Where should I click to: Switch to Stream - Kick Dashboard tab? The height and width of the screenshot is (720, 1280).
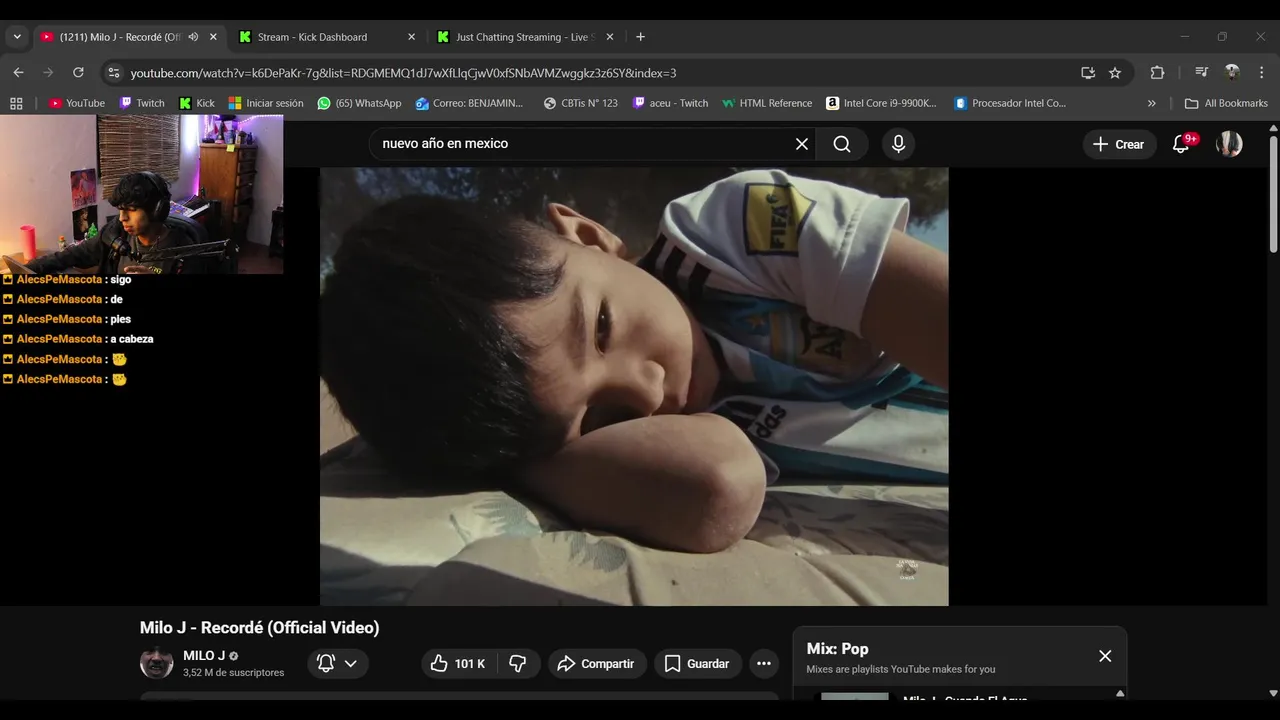click(x=312, y=37)
